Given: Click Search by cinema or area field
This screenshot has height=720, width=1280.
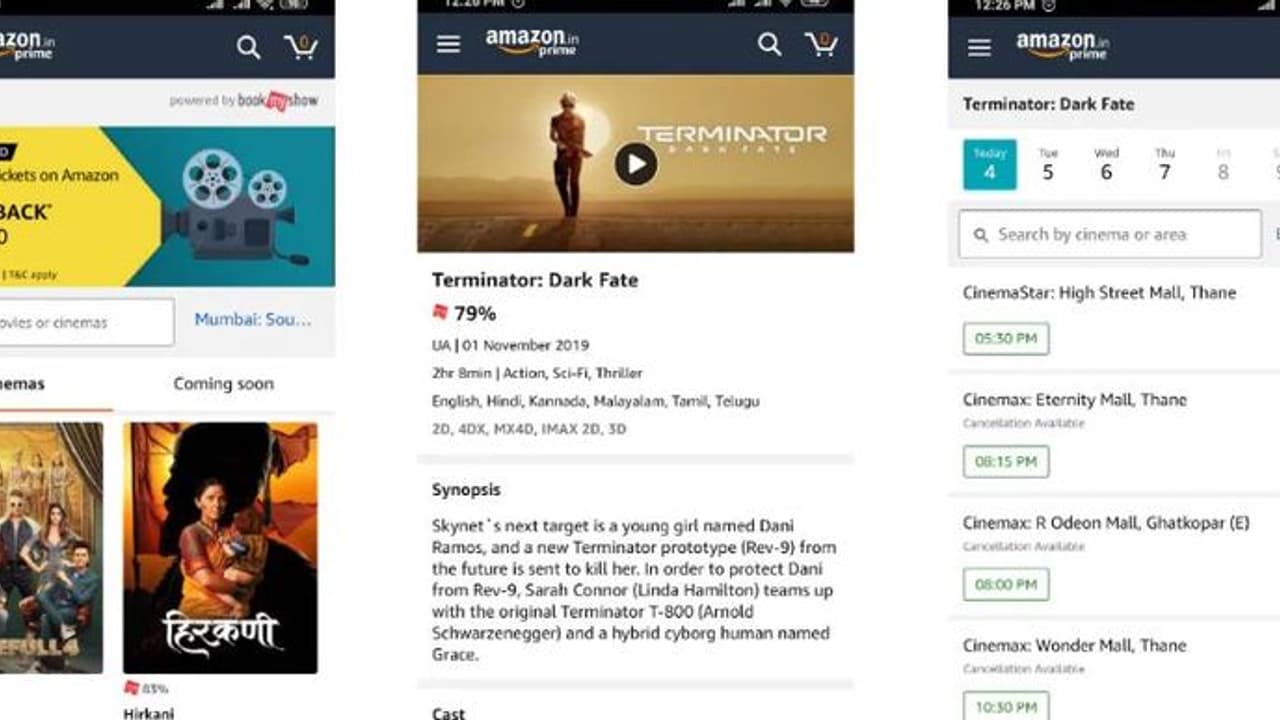Looking at the screenshot, I should pyautogui.click(x=1110, y=234).
